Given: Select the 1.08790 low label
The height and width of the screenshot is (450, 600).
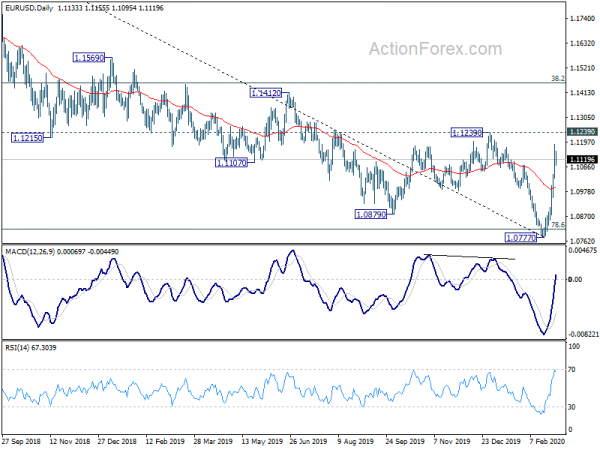Looking at the screenshot, I should [370, 215].
